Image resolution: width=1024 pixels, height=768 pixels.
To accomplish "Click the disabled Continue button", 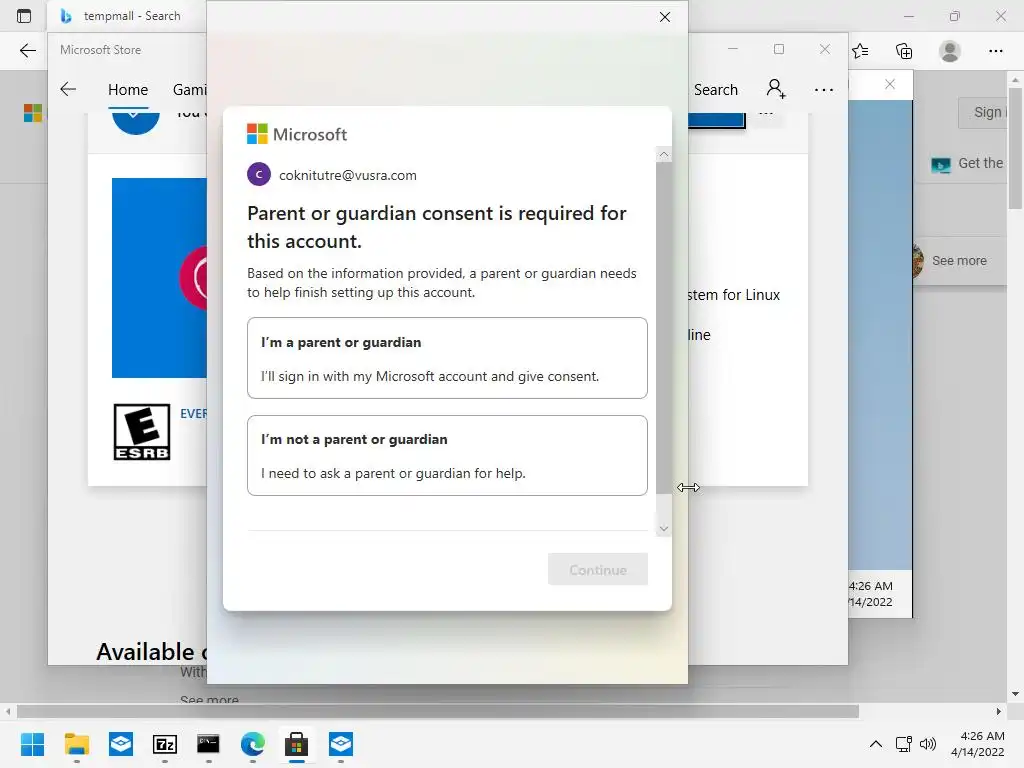I will 598,569.
